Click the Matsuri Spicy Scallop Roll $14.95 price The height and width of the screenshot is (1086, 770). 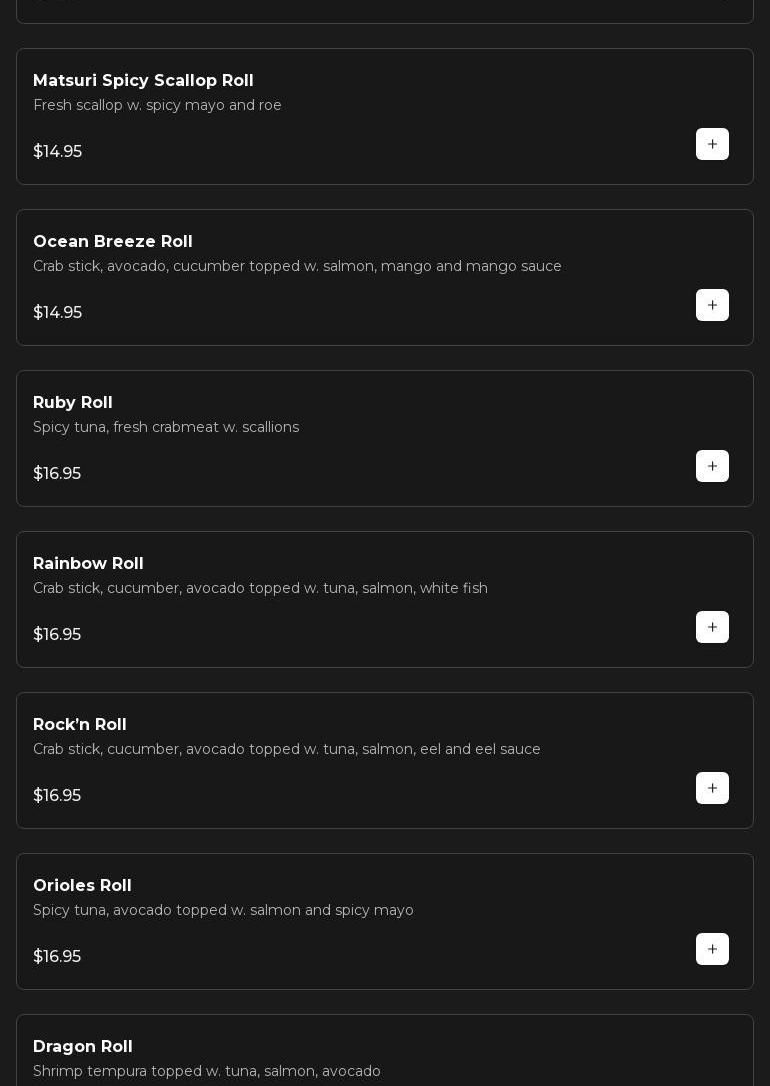click(57, 151)
